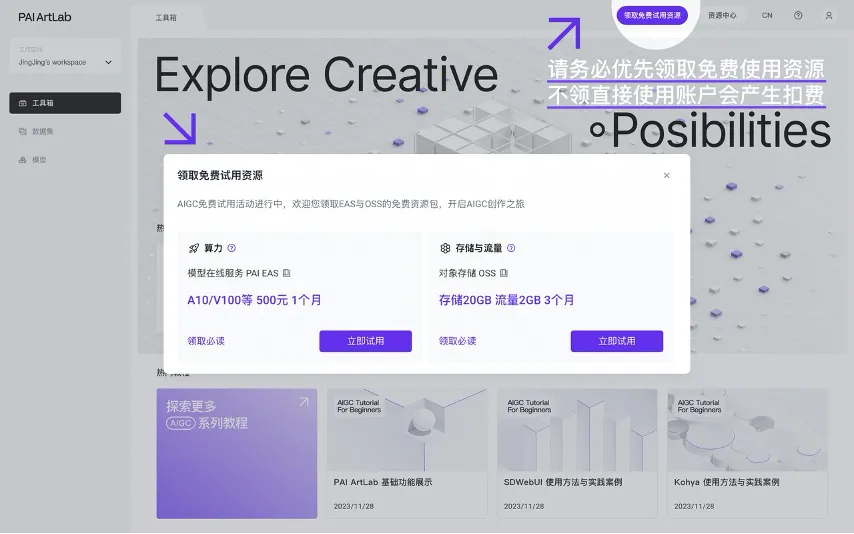
Task: Click 2023/11/28 date under SDWebUI card
Action: tap(523, 506)
